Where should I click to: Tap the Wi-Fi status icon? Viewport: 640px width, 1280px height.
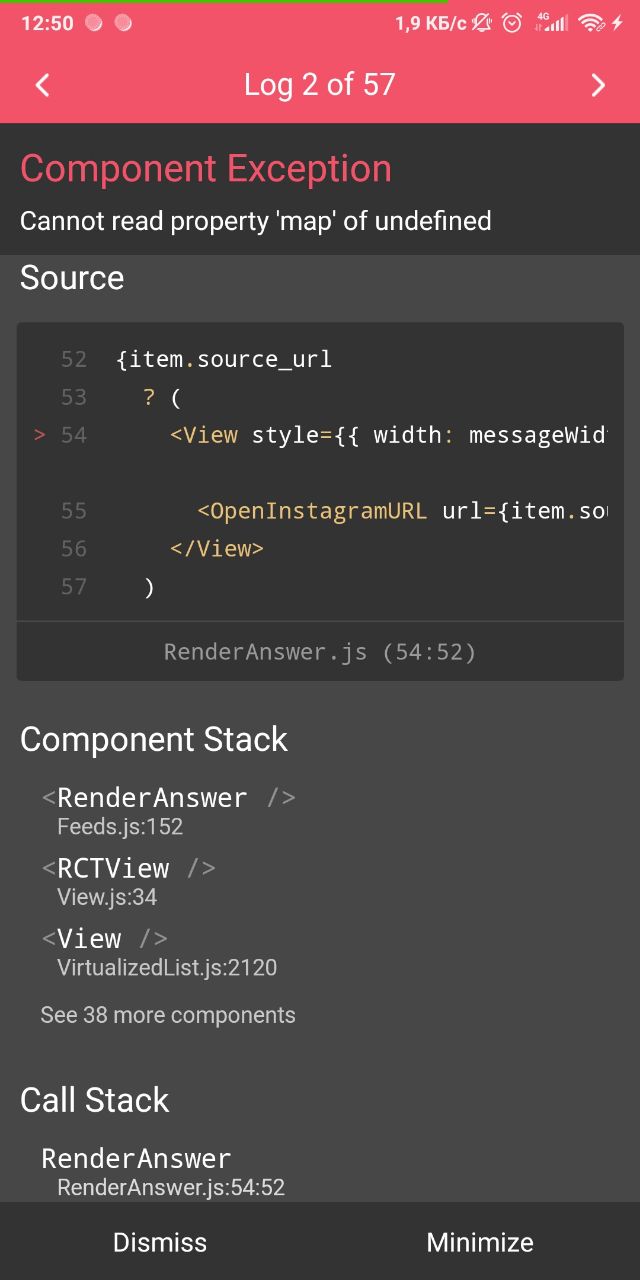pyautogui.click(x=591, y=23)
